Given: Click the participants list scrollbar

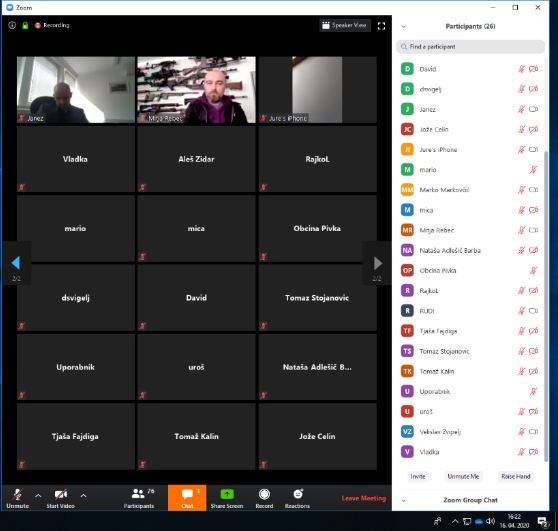Looking at the screenshot, I should point(546,306).
